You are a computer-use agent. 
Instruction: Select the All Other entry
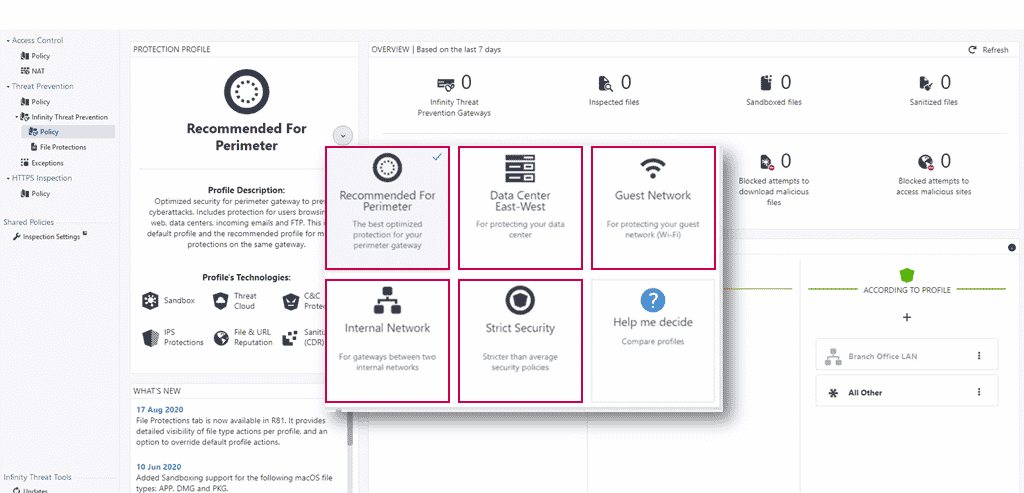tap(906, 390)
